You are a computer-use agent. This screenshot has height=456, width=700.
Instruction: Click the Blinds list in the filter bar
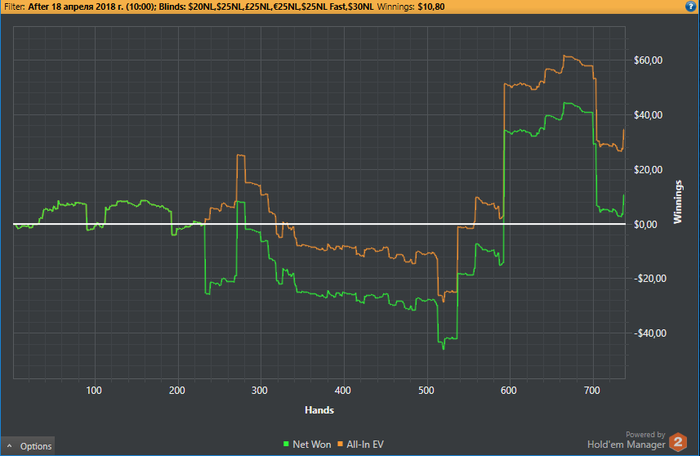[267, 7]
